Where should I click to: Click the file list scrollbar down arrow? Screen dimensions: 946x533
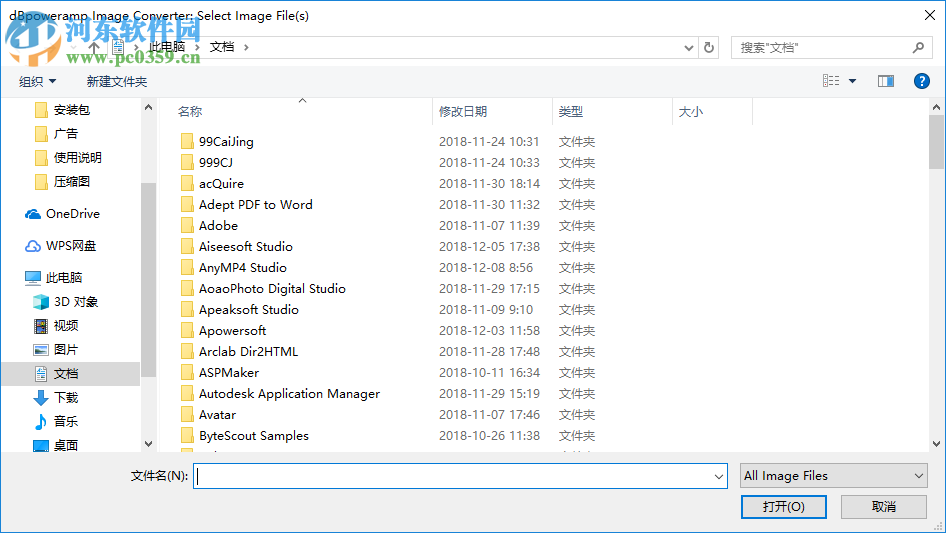(936, 444)
